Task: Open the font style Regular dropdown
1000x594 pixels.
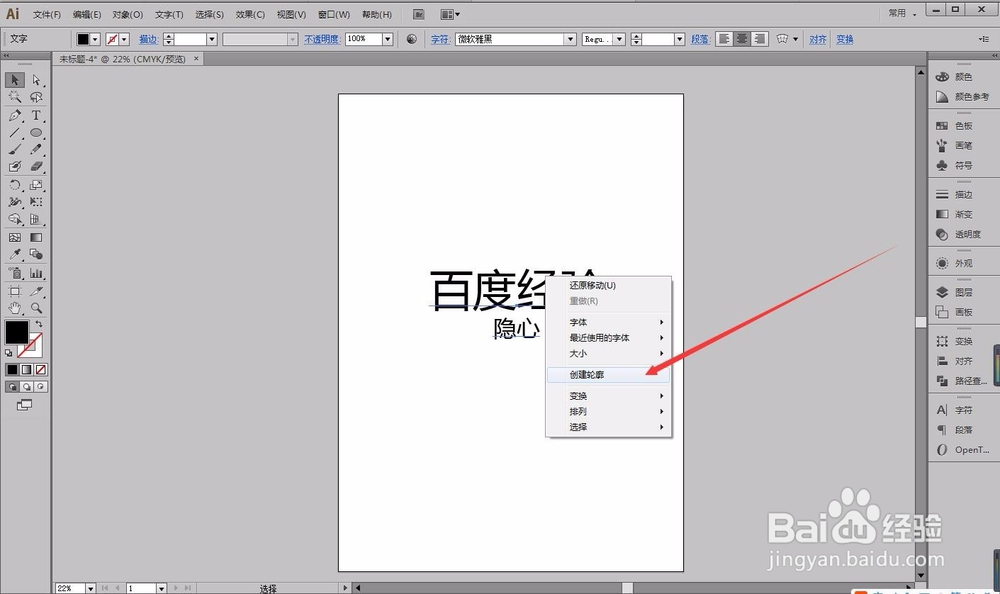Action: (618, 39)
